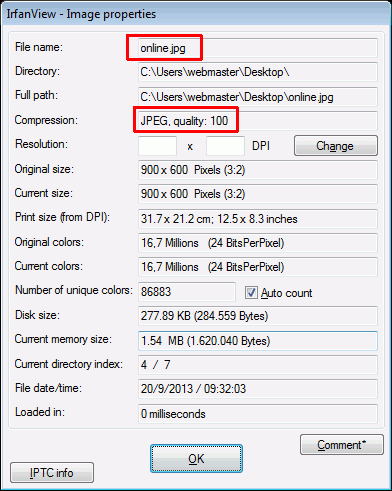This screenshot has height=491, width=392.
Task: Click the Print size field value
Action: click(x=258, y=219)
